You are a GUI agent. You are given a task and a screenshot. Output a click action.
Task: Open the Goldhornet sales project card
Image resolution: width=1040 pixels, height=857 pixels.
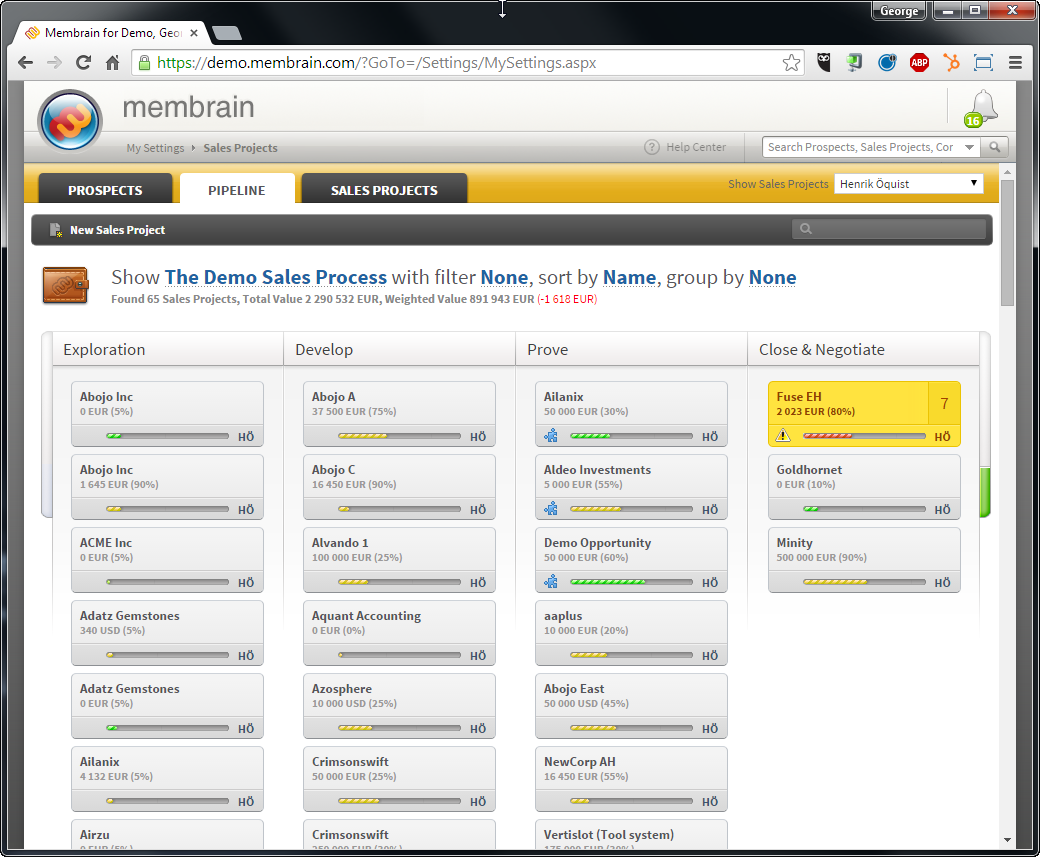click(x=864, y=487)
